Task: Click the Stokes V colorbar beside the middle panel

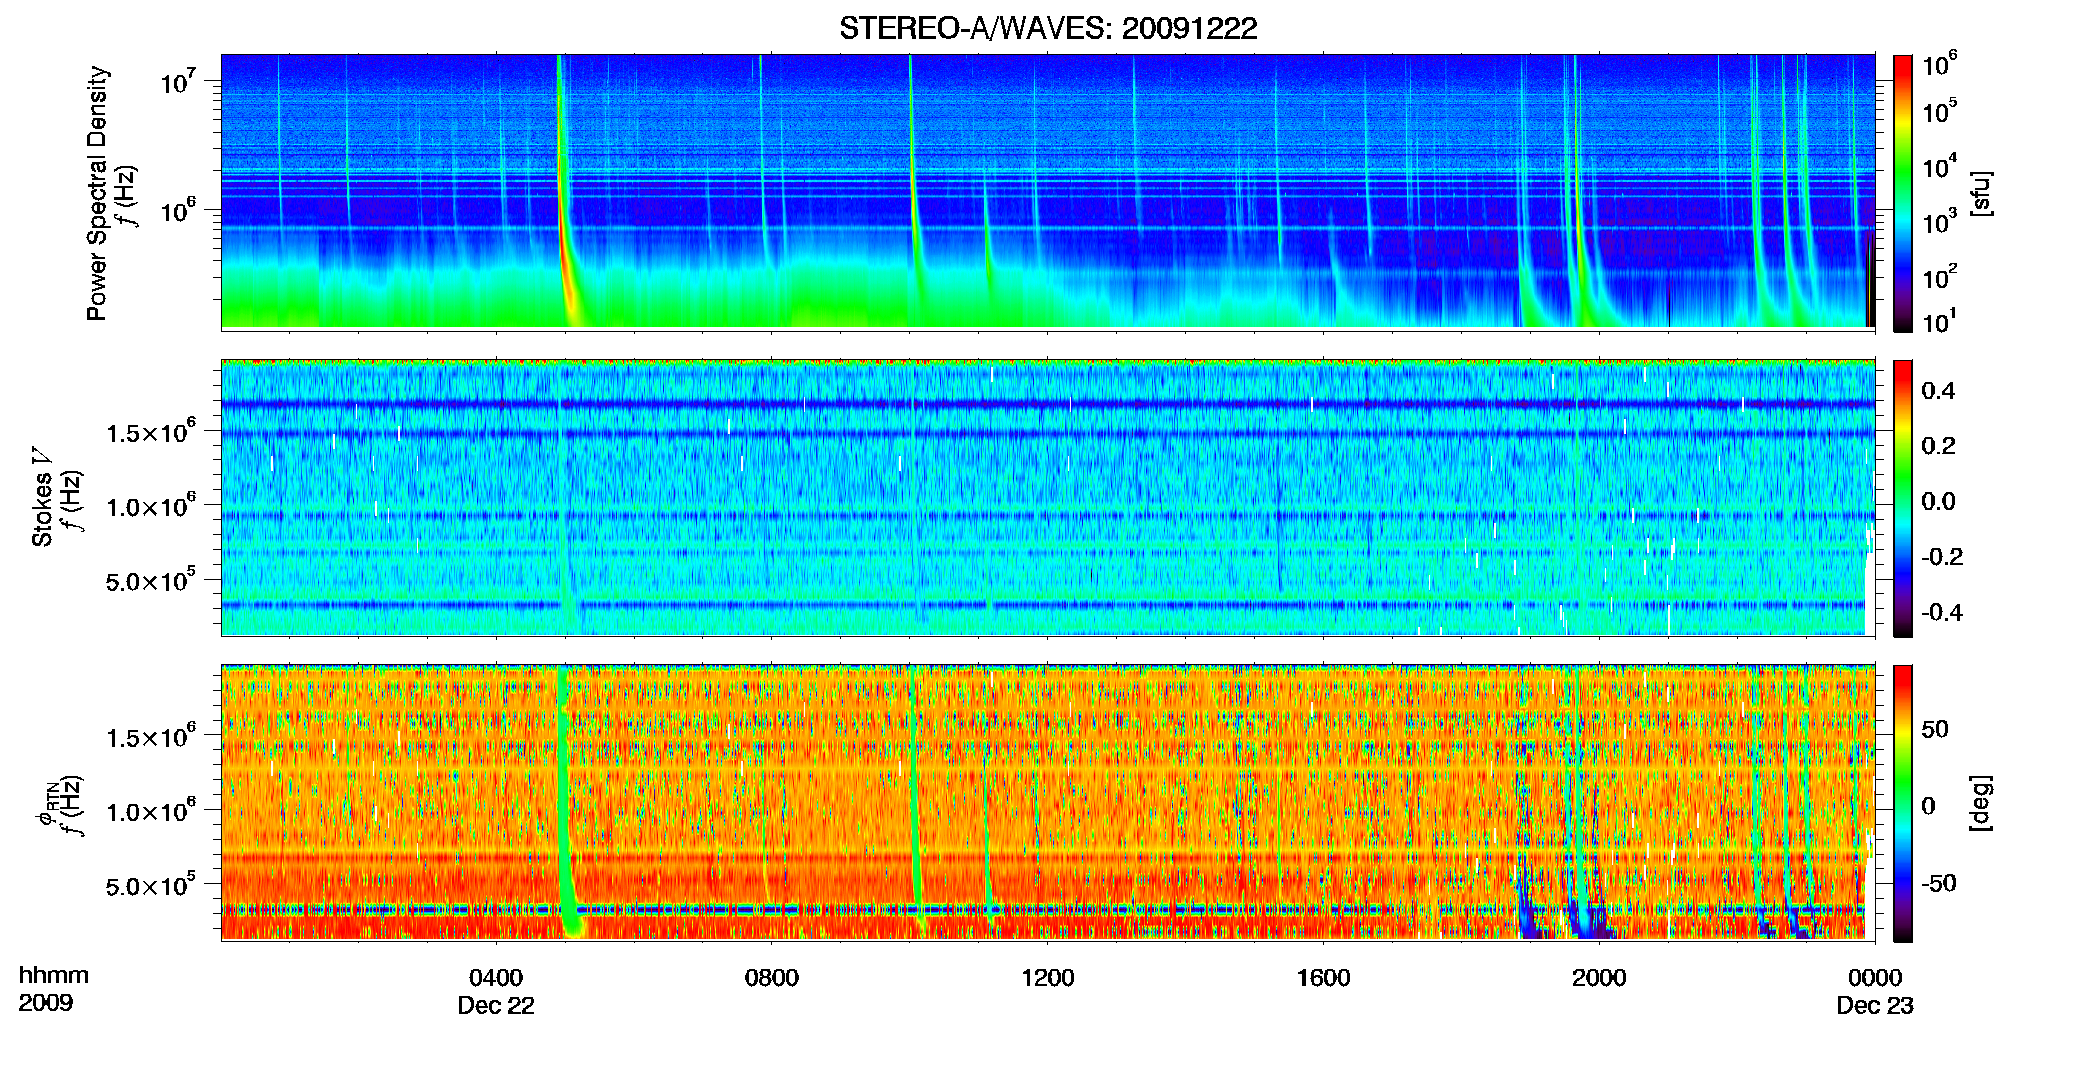Action: click(x=1903, y=498)
